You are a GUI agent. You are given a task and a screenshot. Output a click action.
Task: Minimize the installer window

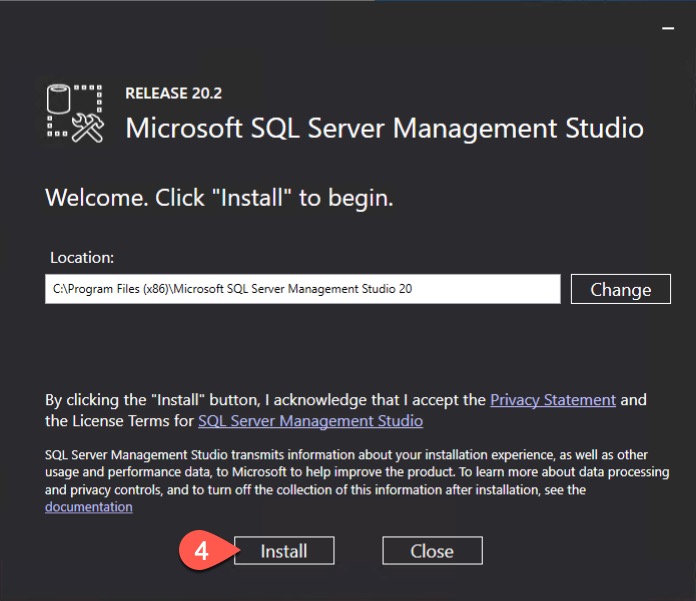click(668, 29)
